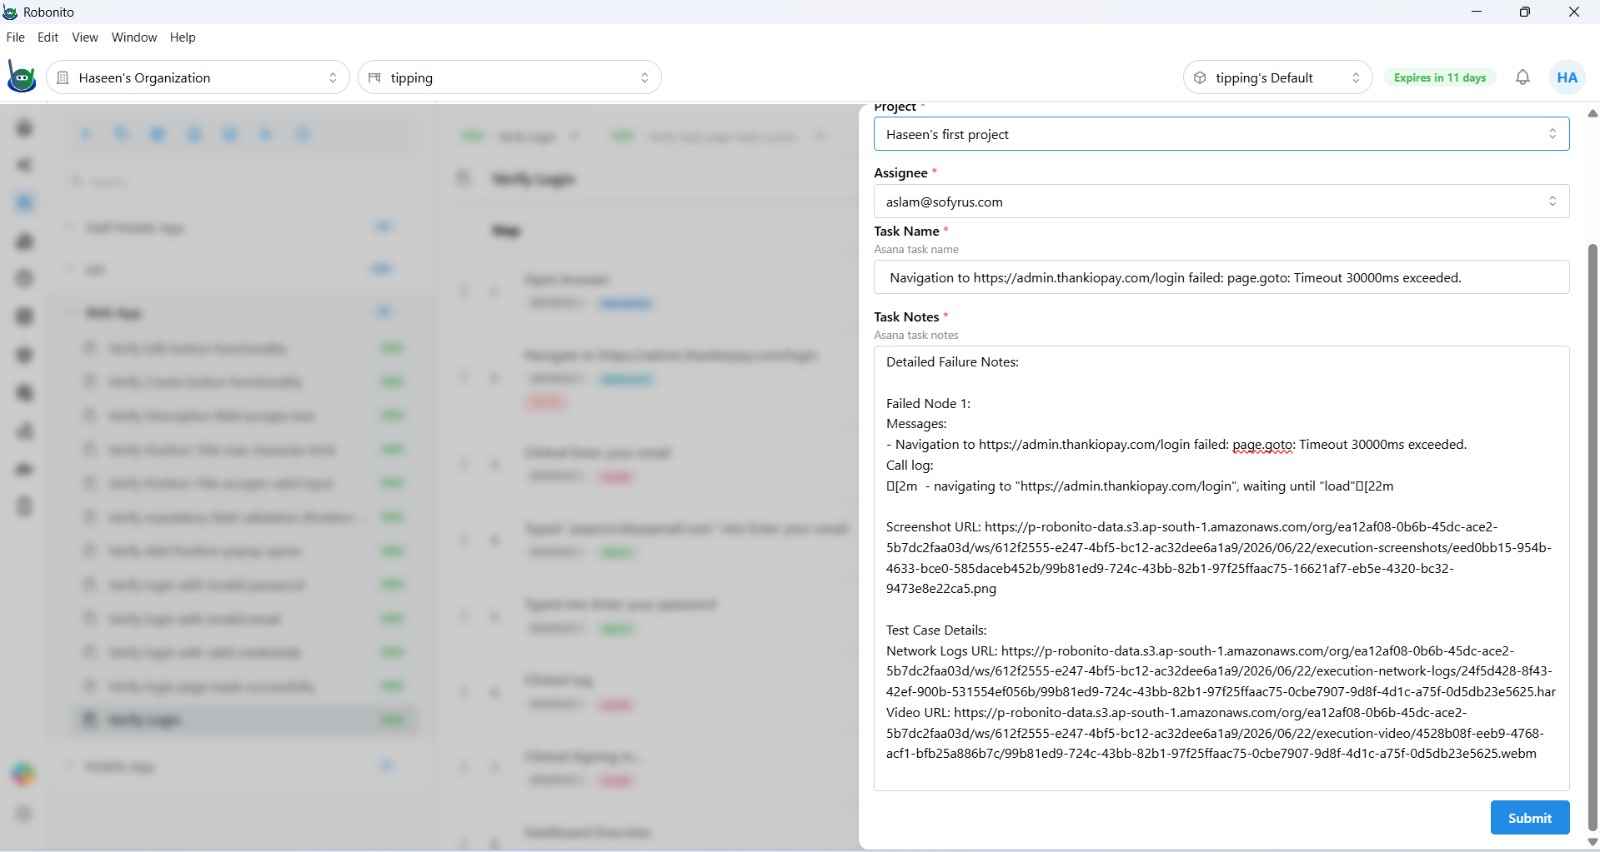The image size is (1600, 852).
Task: Open the notifications bell
Action: tap(1522, 77)
